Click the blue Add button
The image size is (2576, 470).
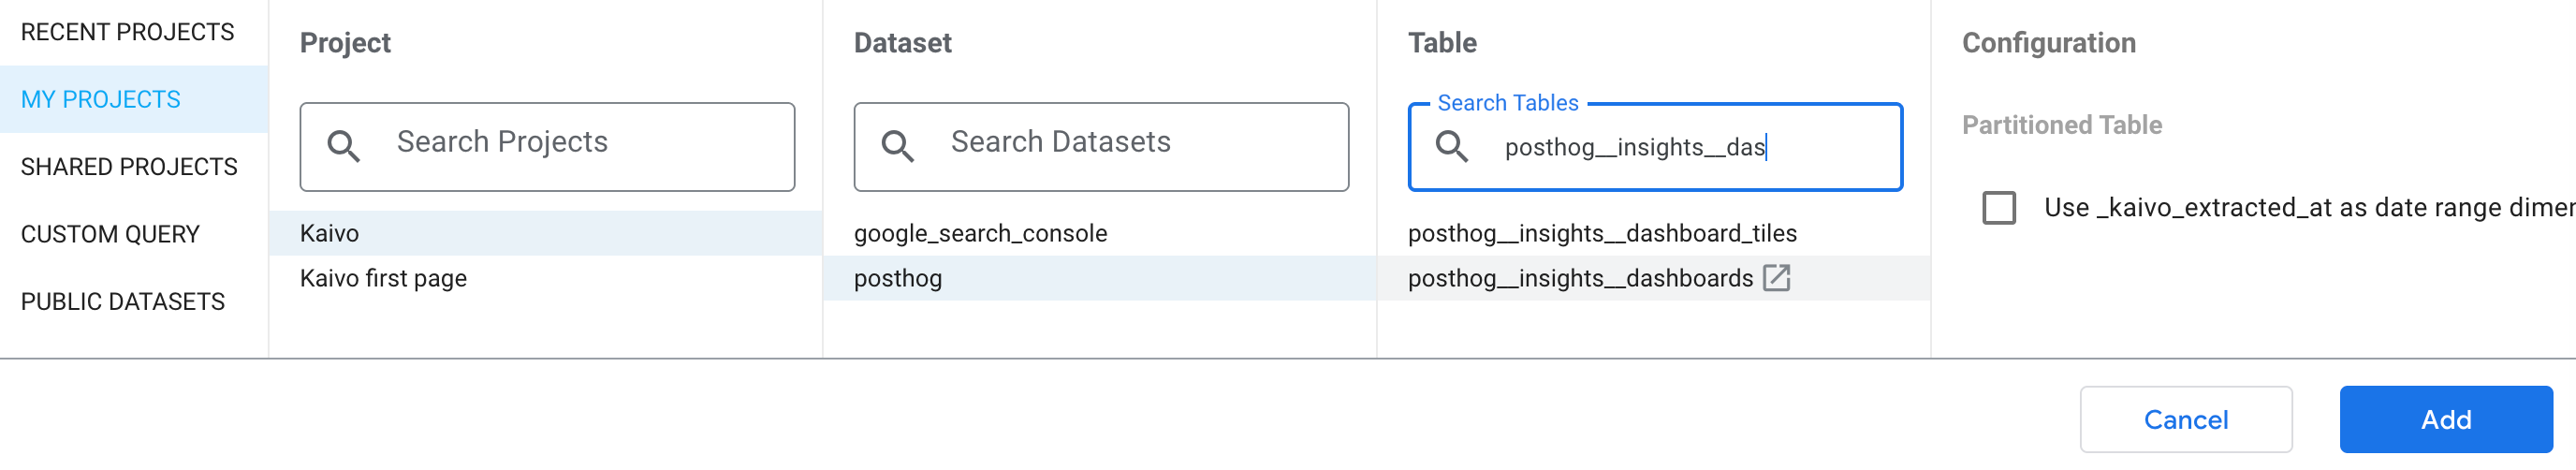(x=2446, y=419)
